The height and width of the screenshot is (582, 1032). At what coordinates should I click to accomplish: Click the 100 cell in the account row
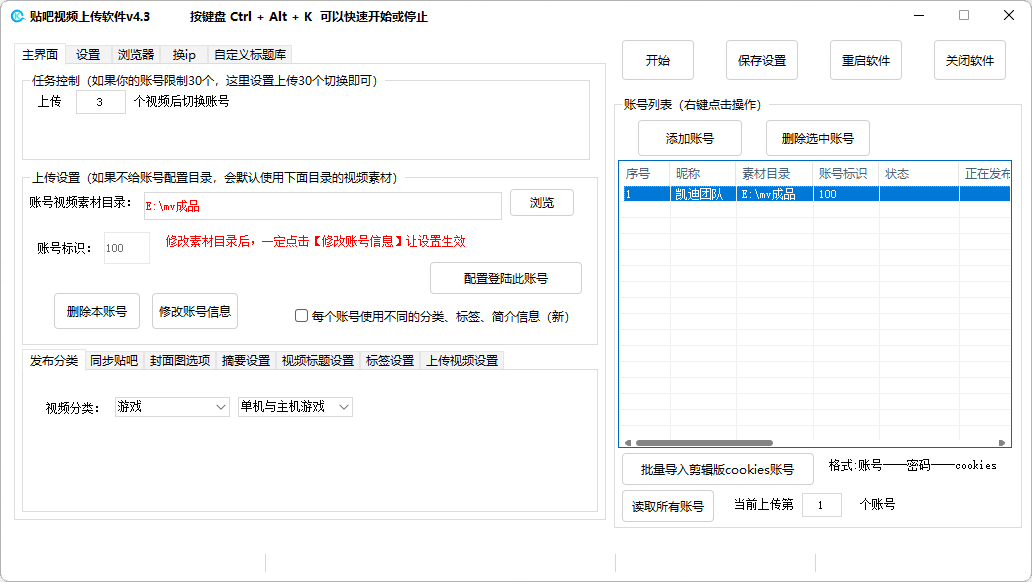[846, 194]
